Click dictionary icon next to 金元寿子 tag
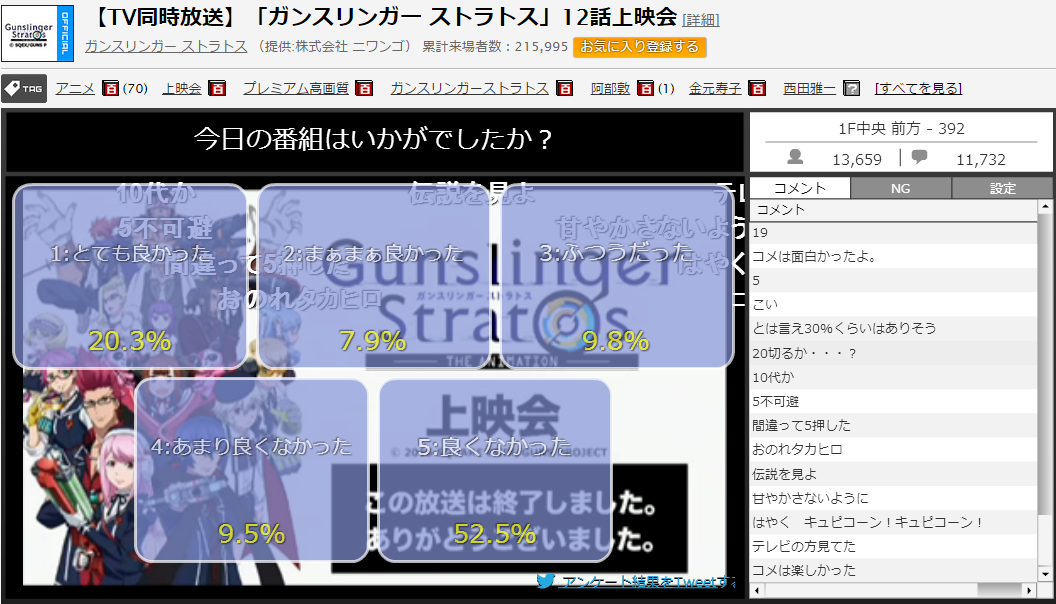This screenshot has height=604, width=1056. click(x=757, y=88)
